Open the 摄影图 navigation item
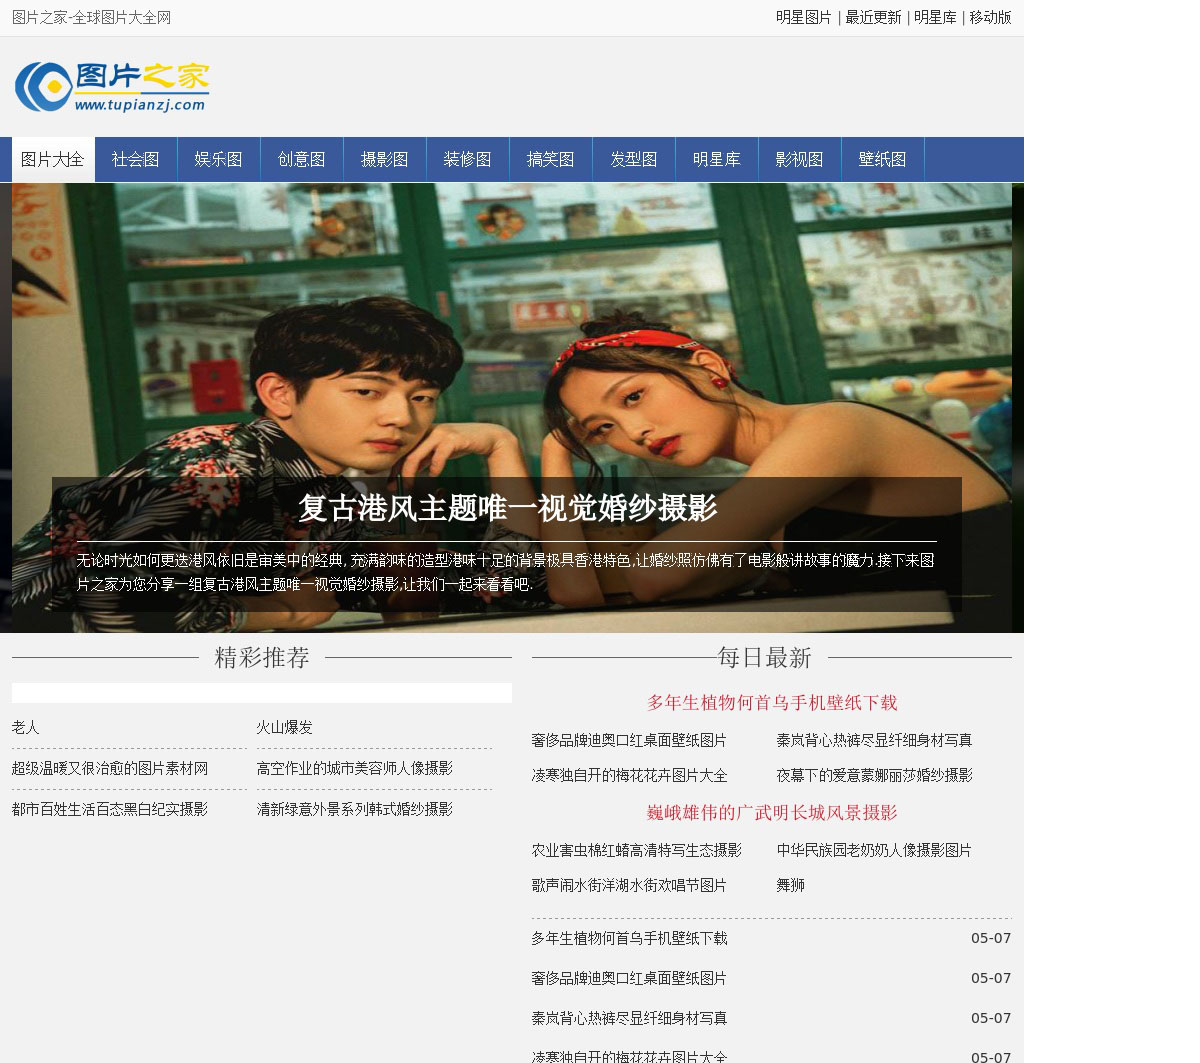This screenshot has height=1063, width=1200. [x=385, y=160]
